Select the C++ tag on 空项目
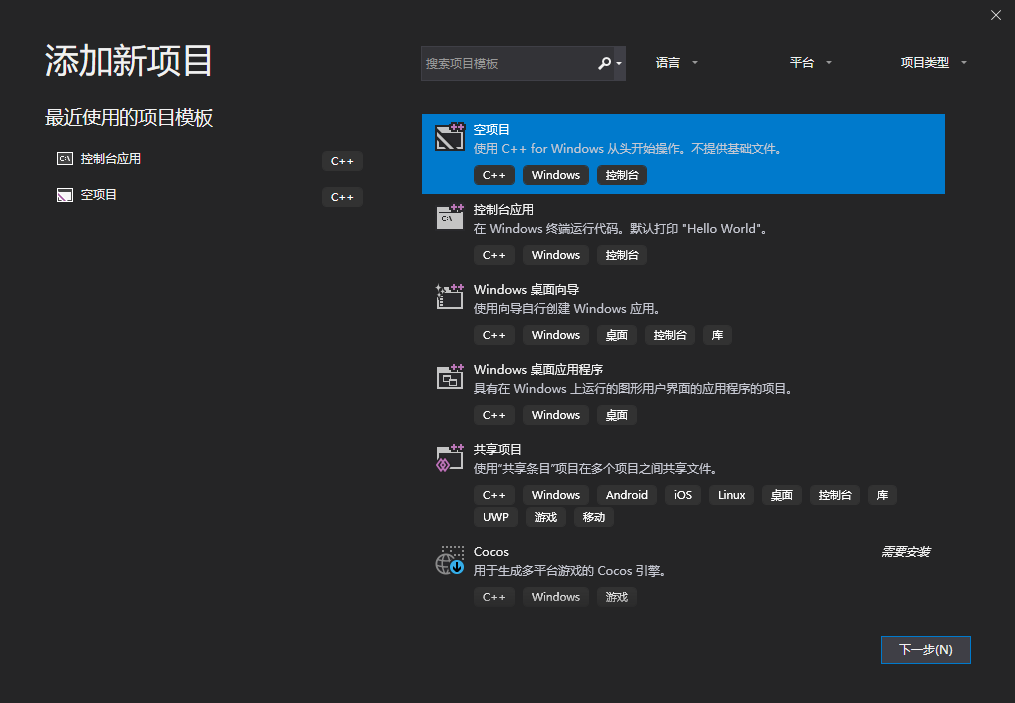Viewport: 1015px width, 703px height. click(494, 174)
